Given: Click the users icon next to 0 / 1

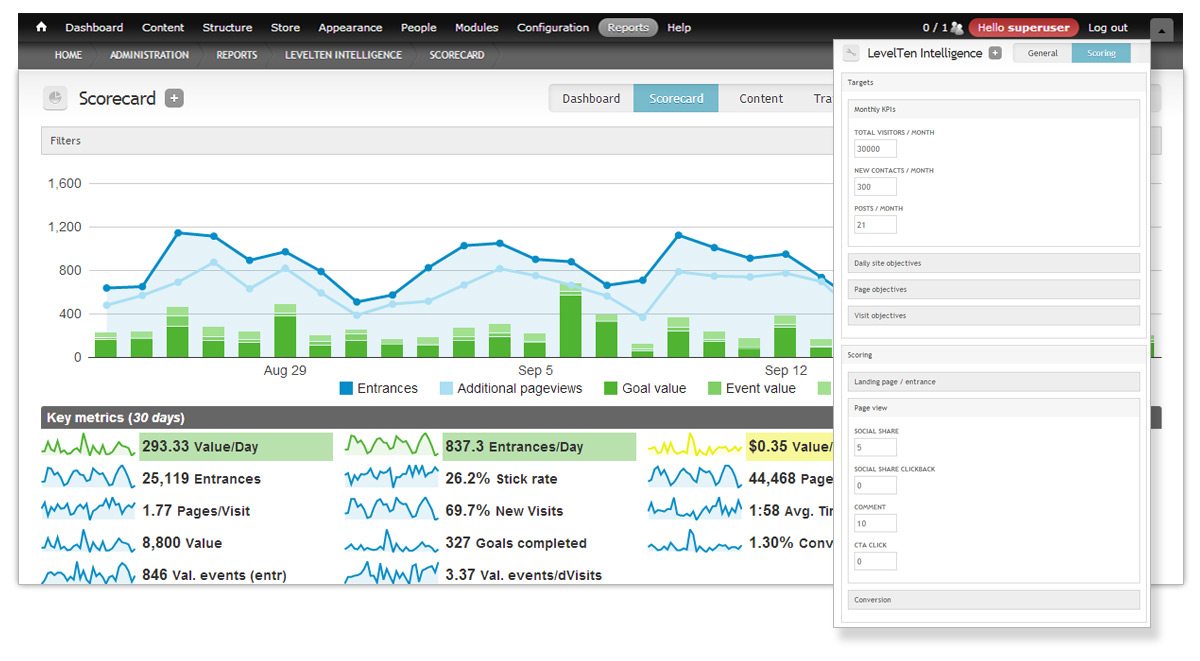Looking at the screenshot, I should (x=957, y=28).
